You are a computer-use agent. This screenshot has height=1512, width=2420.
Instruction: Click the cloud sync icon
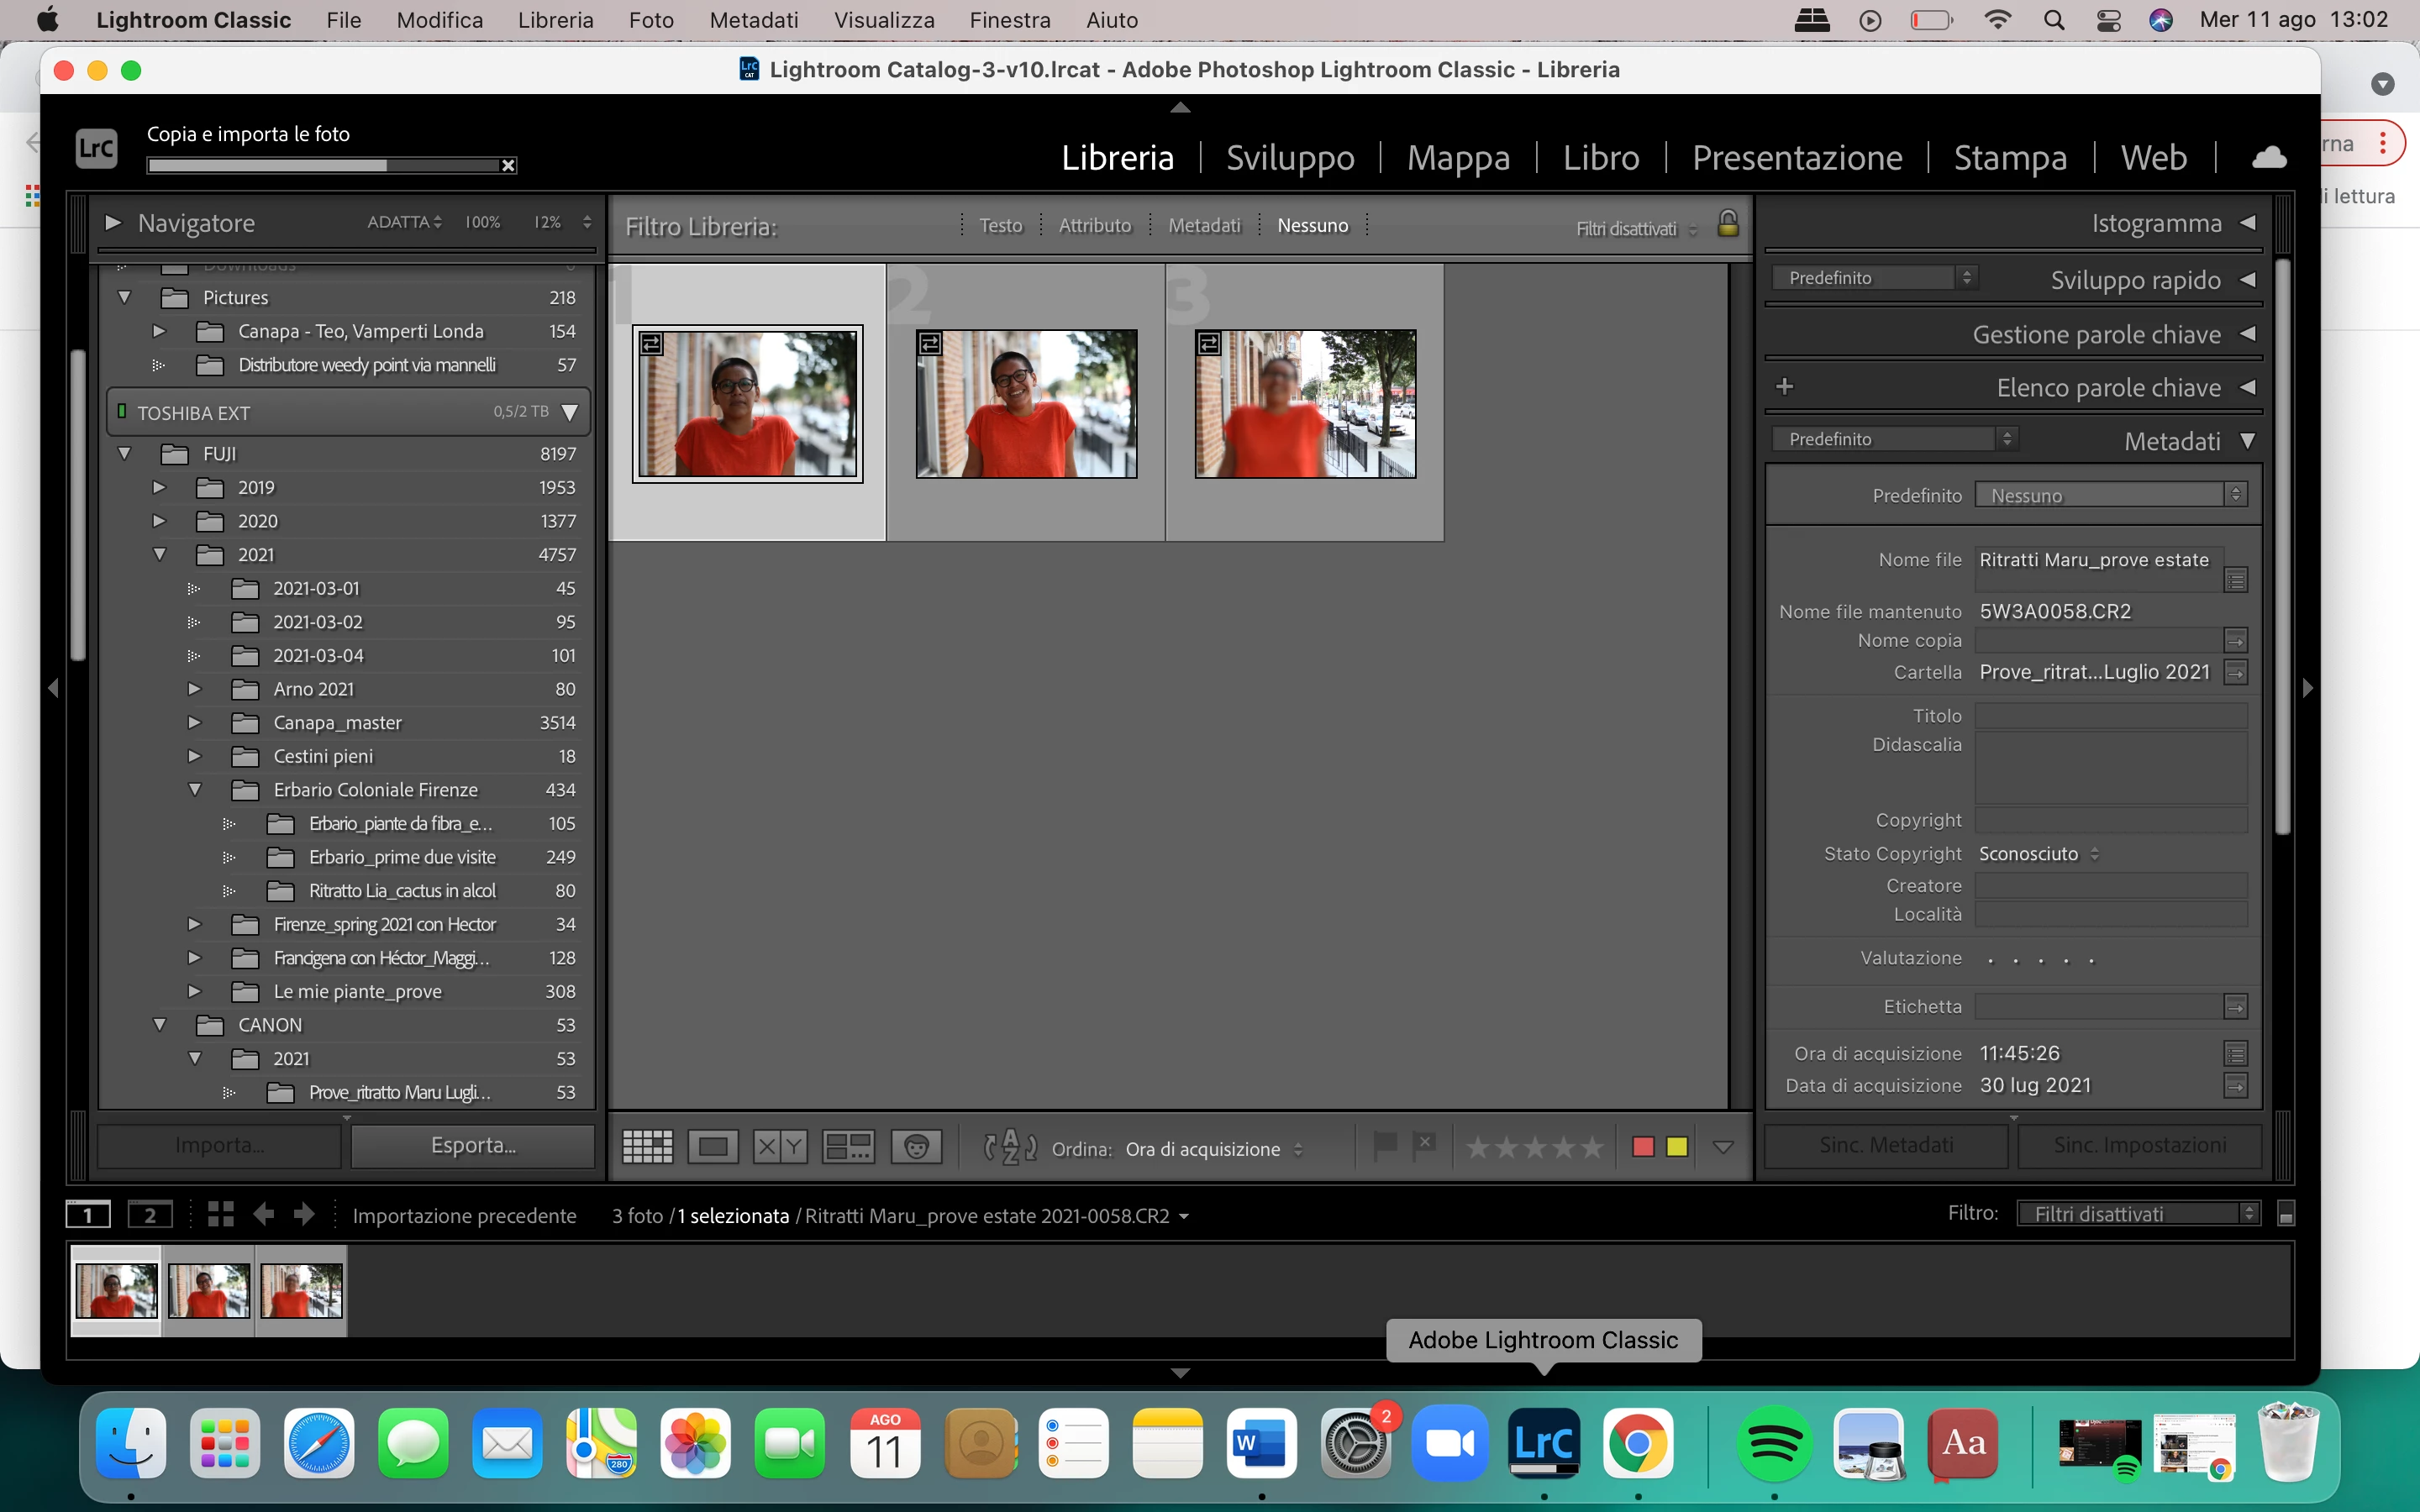(x=2269, y=157)
